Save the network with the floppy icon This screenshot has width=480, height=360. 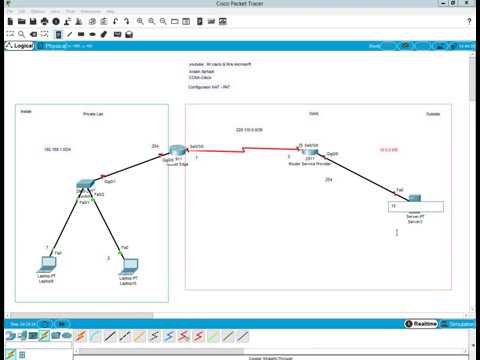point(33,22)
